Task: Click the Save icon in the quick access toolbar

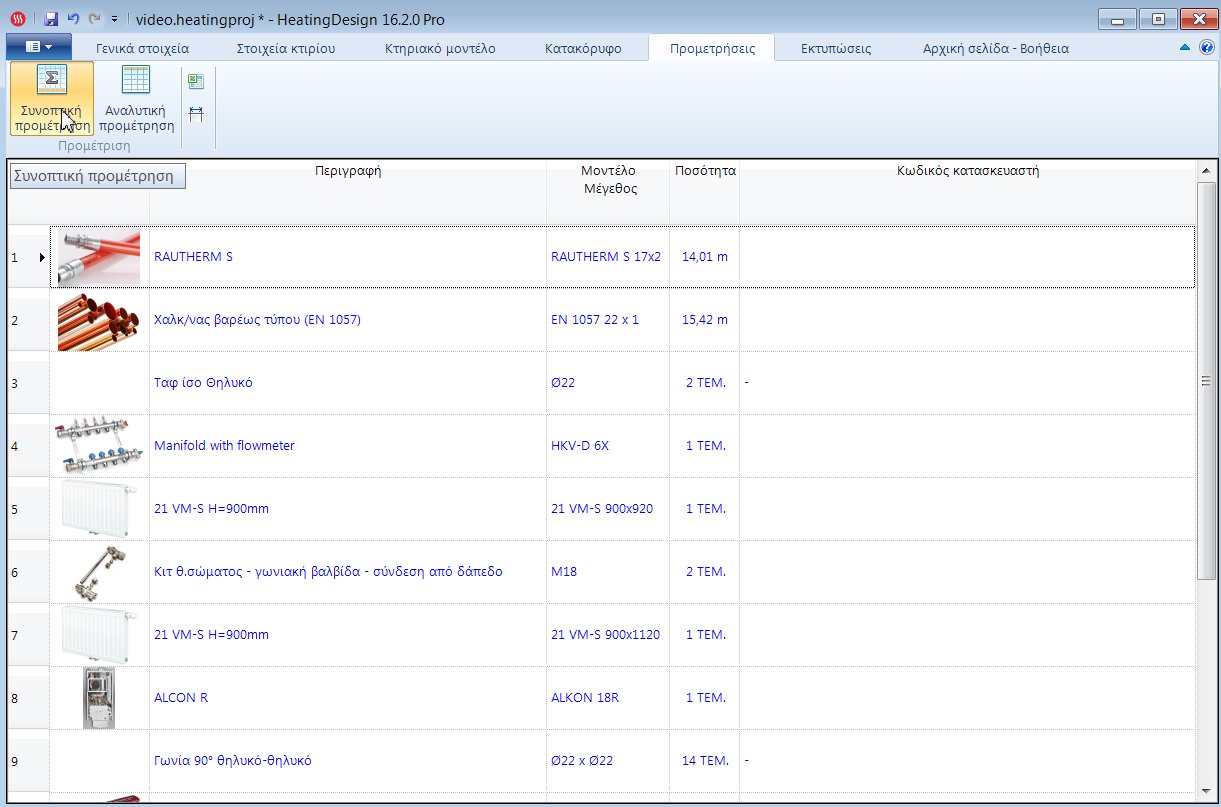Action: coord(52,19)
